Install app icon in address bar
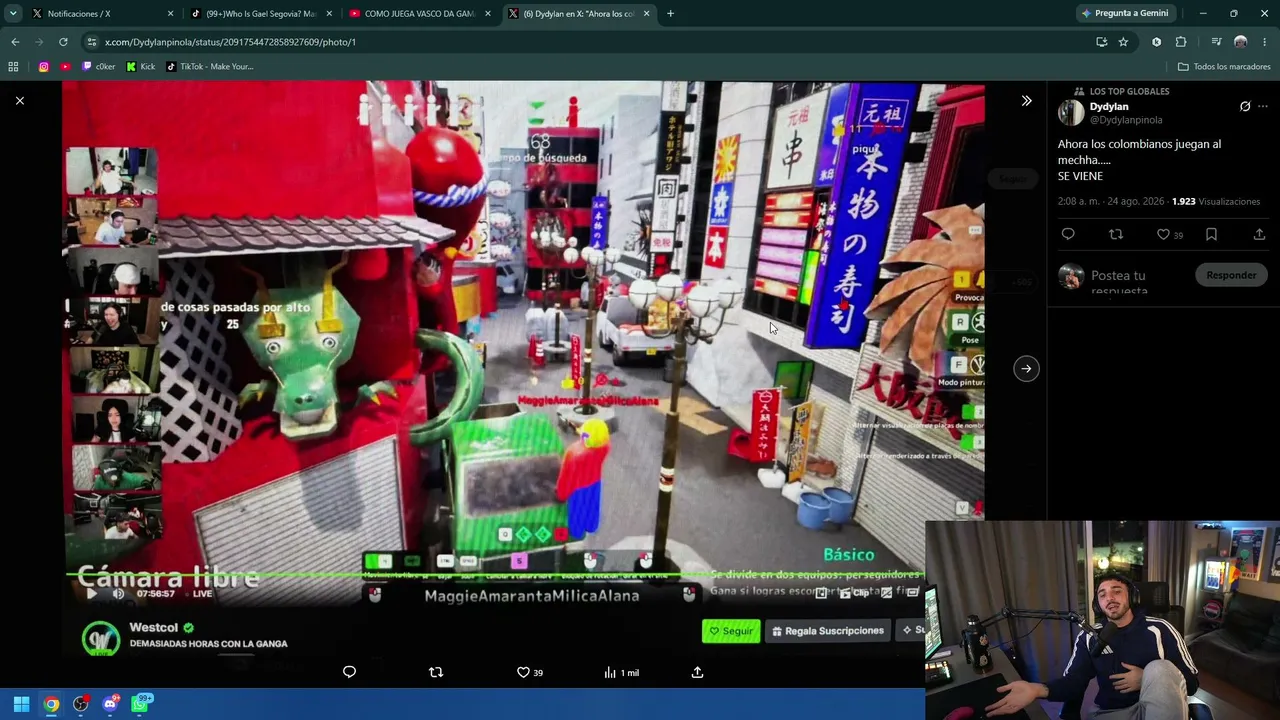1280x720 pixels. pos(1101,42)
